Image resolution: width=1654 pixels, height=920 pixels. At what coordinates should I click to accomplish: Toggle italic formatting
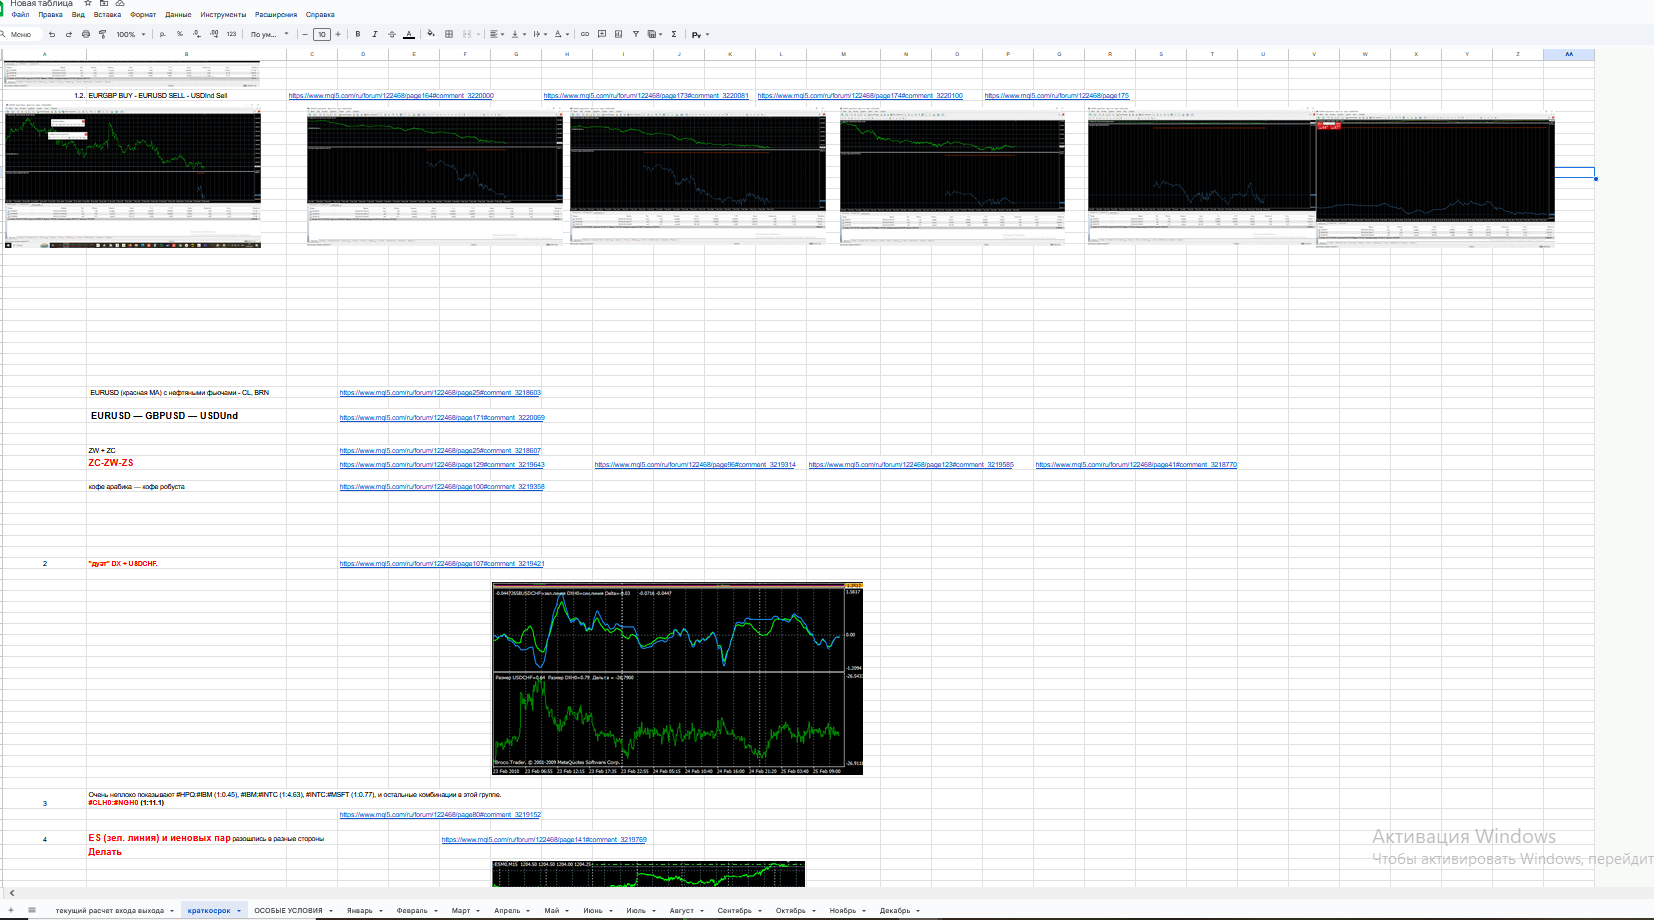tap(375, 34)
